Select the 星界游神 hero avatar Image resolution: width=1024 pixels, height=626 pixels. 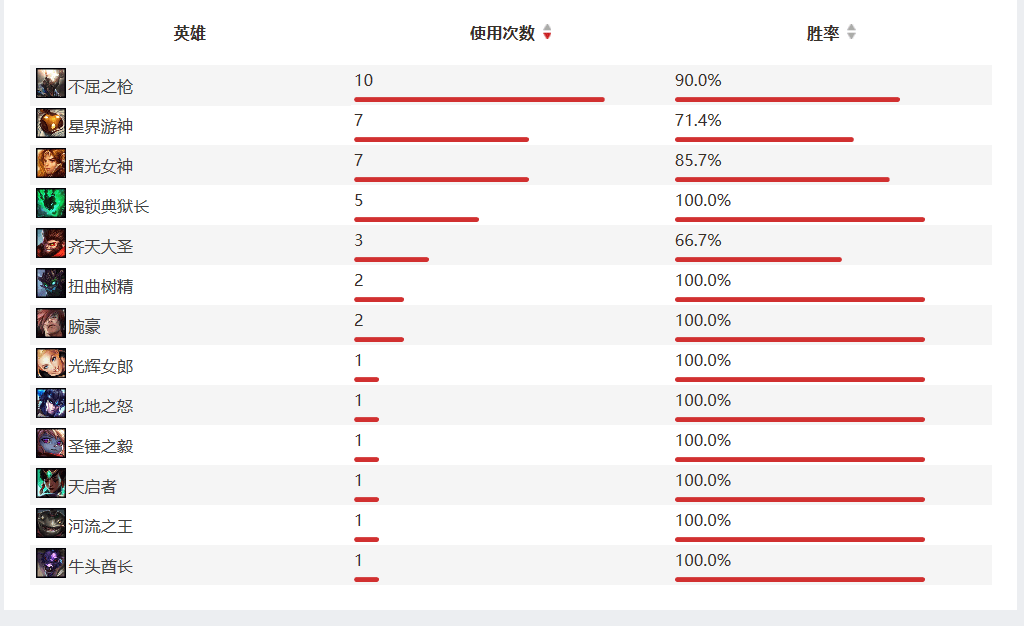coord(51,123)
